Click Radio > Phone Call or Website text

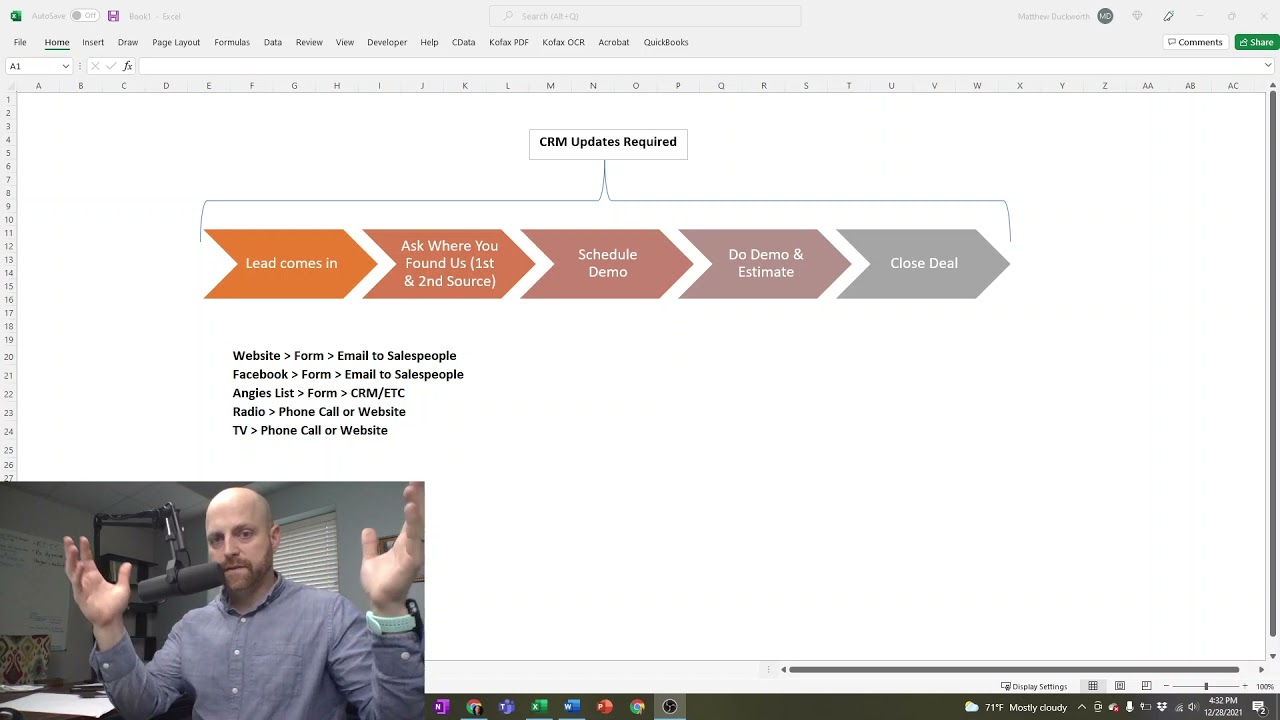pos(319,412)
